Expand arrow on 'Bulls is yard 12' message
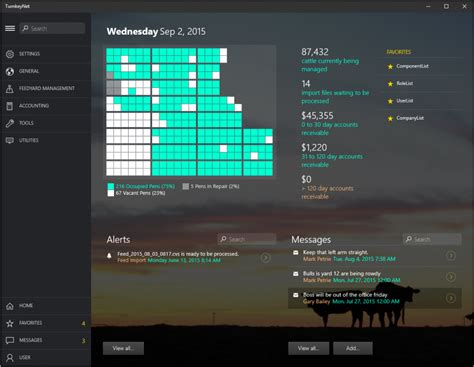The width and height of the screenshot is (474, 367). pyautogui.click(x=451, y=277)
